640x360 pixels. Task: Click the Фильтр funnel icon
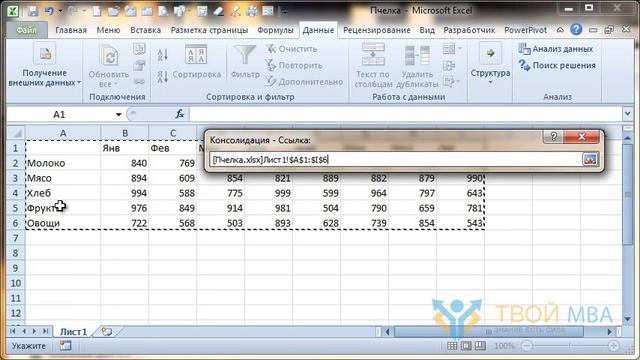pyautogui.click(x=245, y=55)
